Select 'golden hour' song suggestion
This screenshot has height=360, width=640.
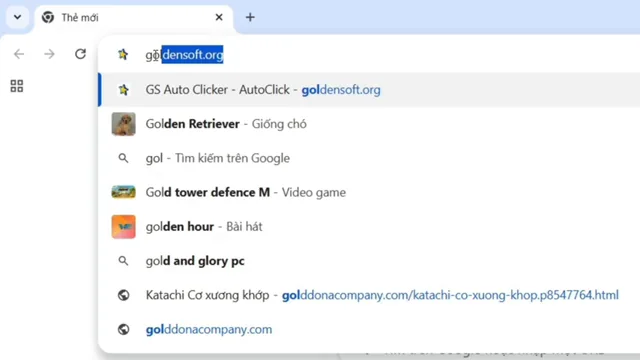(369, 227)
